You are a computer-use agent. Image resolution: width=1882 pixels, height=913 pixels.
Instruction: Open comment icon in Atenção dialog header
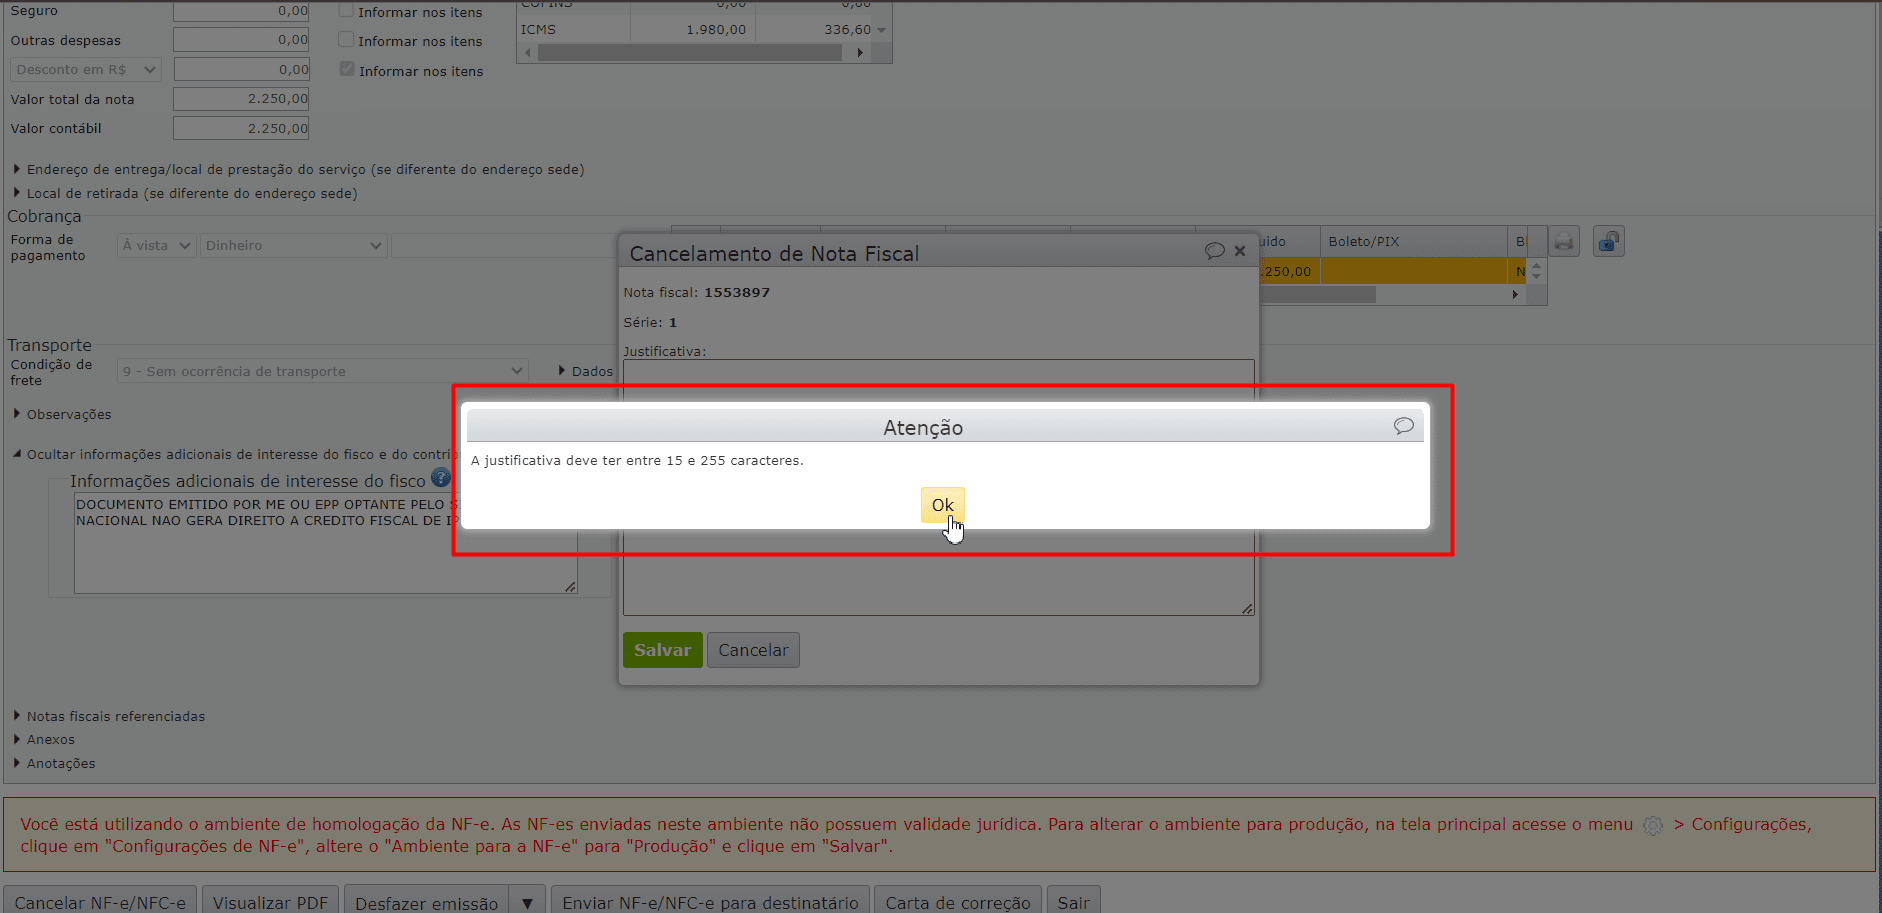click(x=1404, y=426)
